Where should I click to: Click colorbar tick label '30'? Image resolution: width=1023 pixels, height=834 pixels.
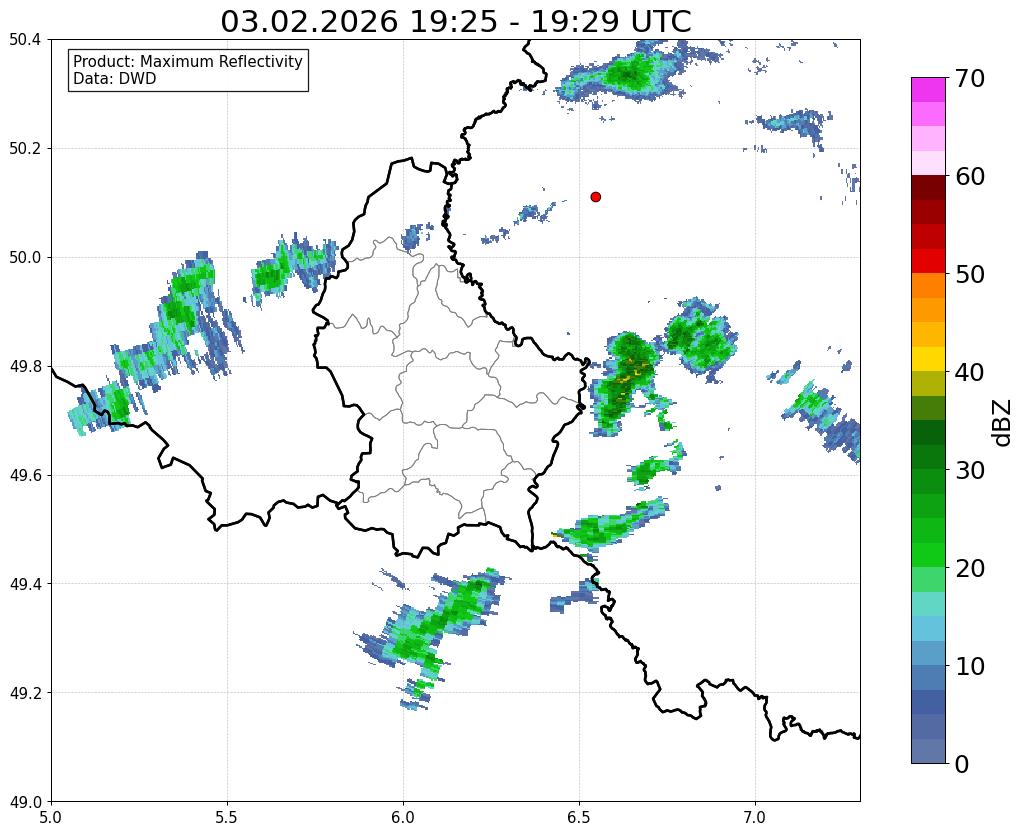point(970,470)
